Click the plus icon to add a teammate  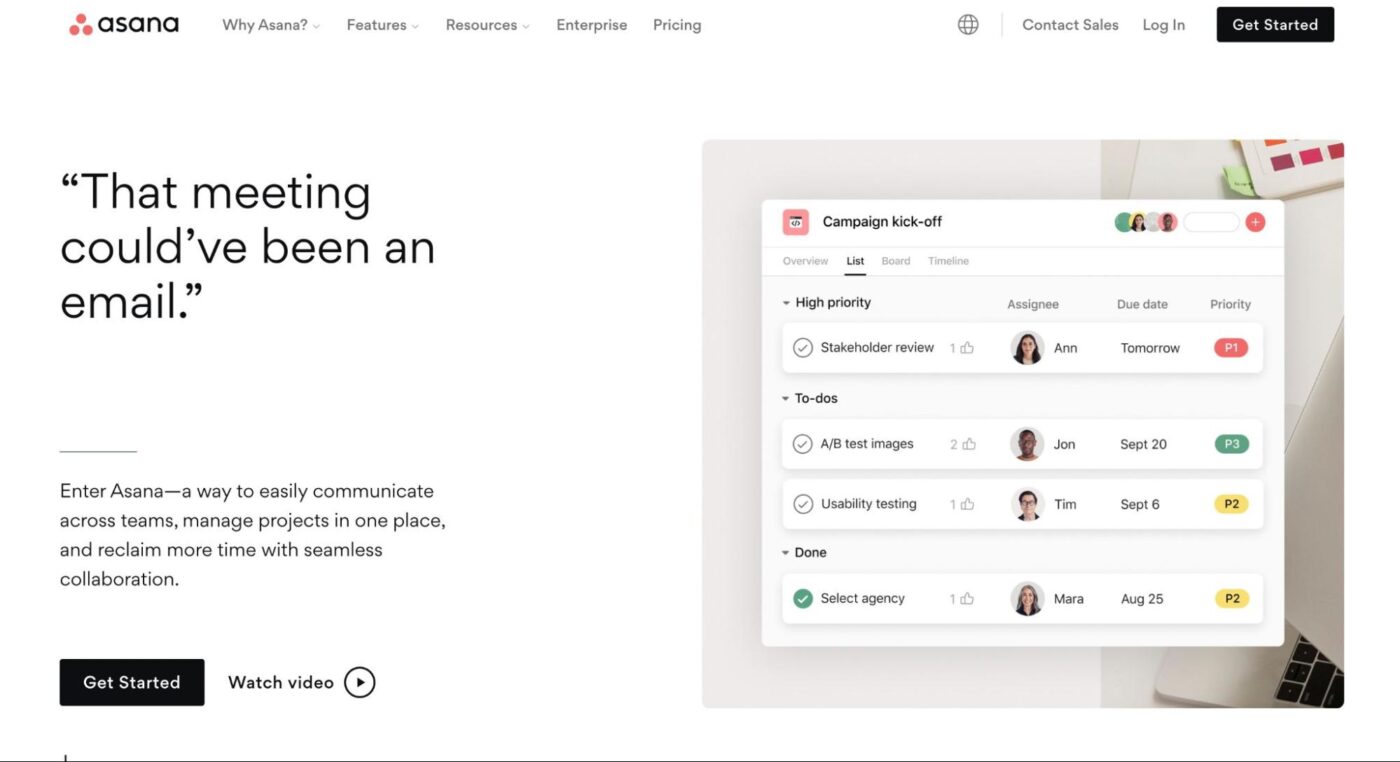(1255, 221)
